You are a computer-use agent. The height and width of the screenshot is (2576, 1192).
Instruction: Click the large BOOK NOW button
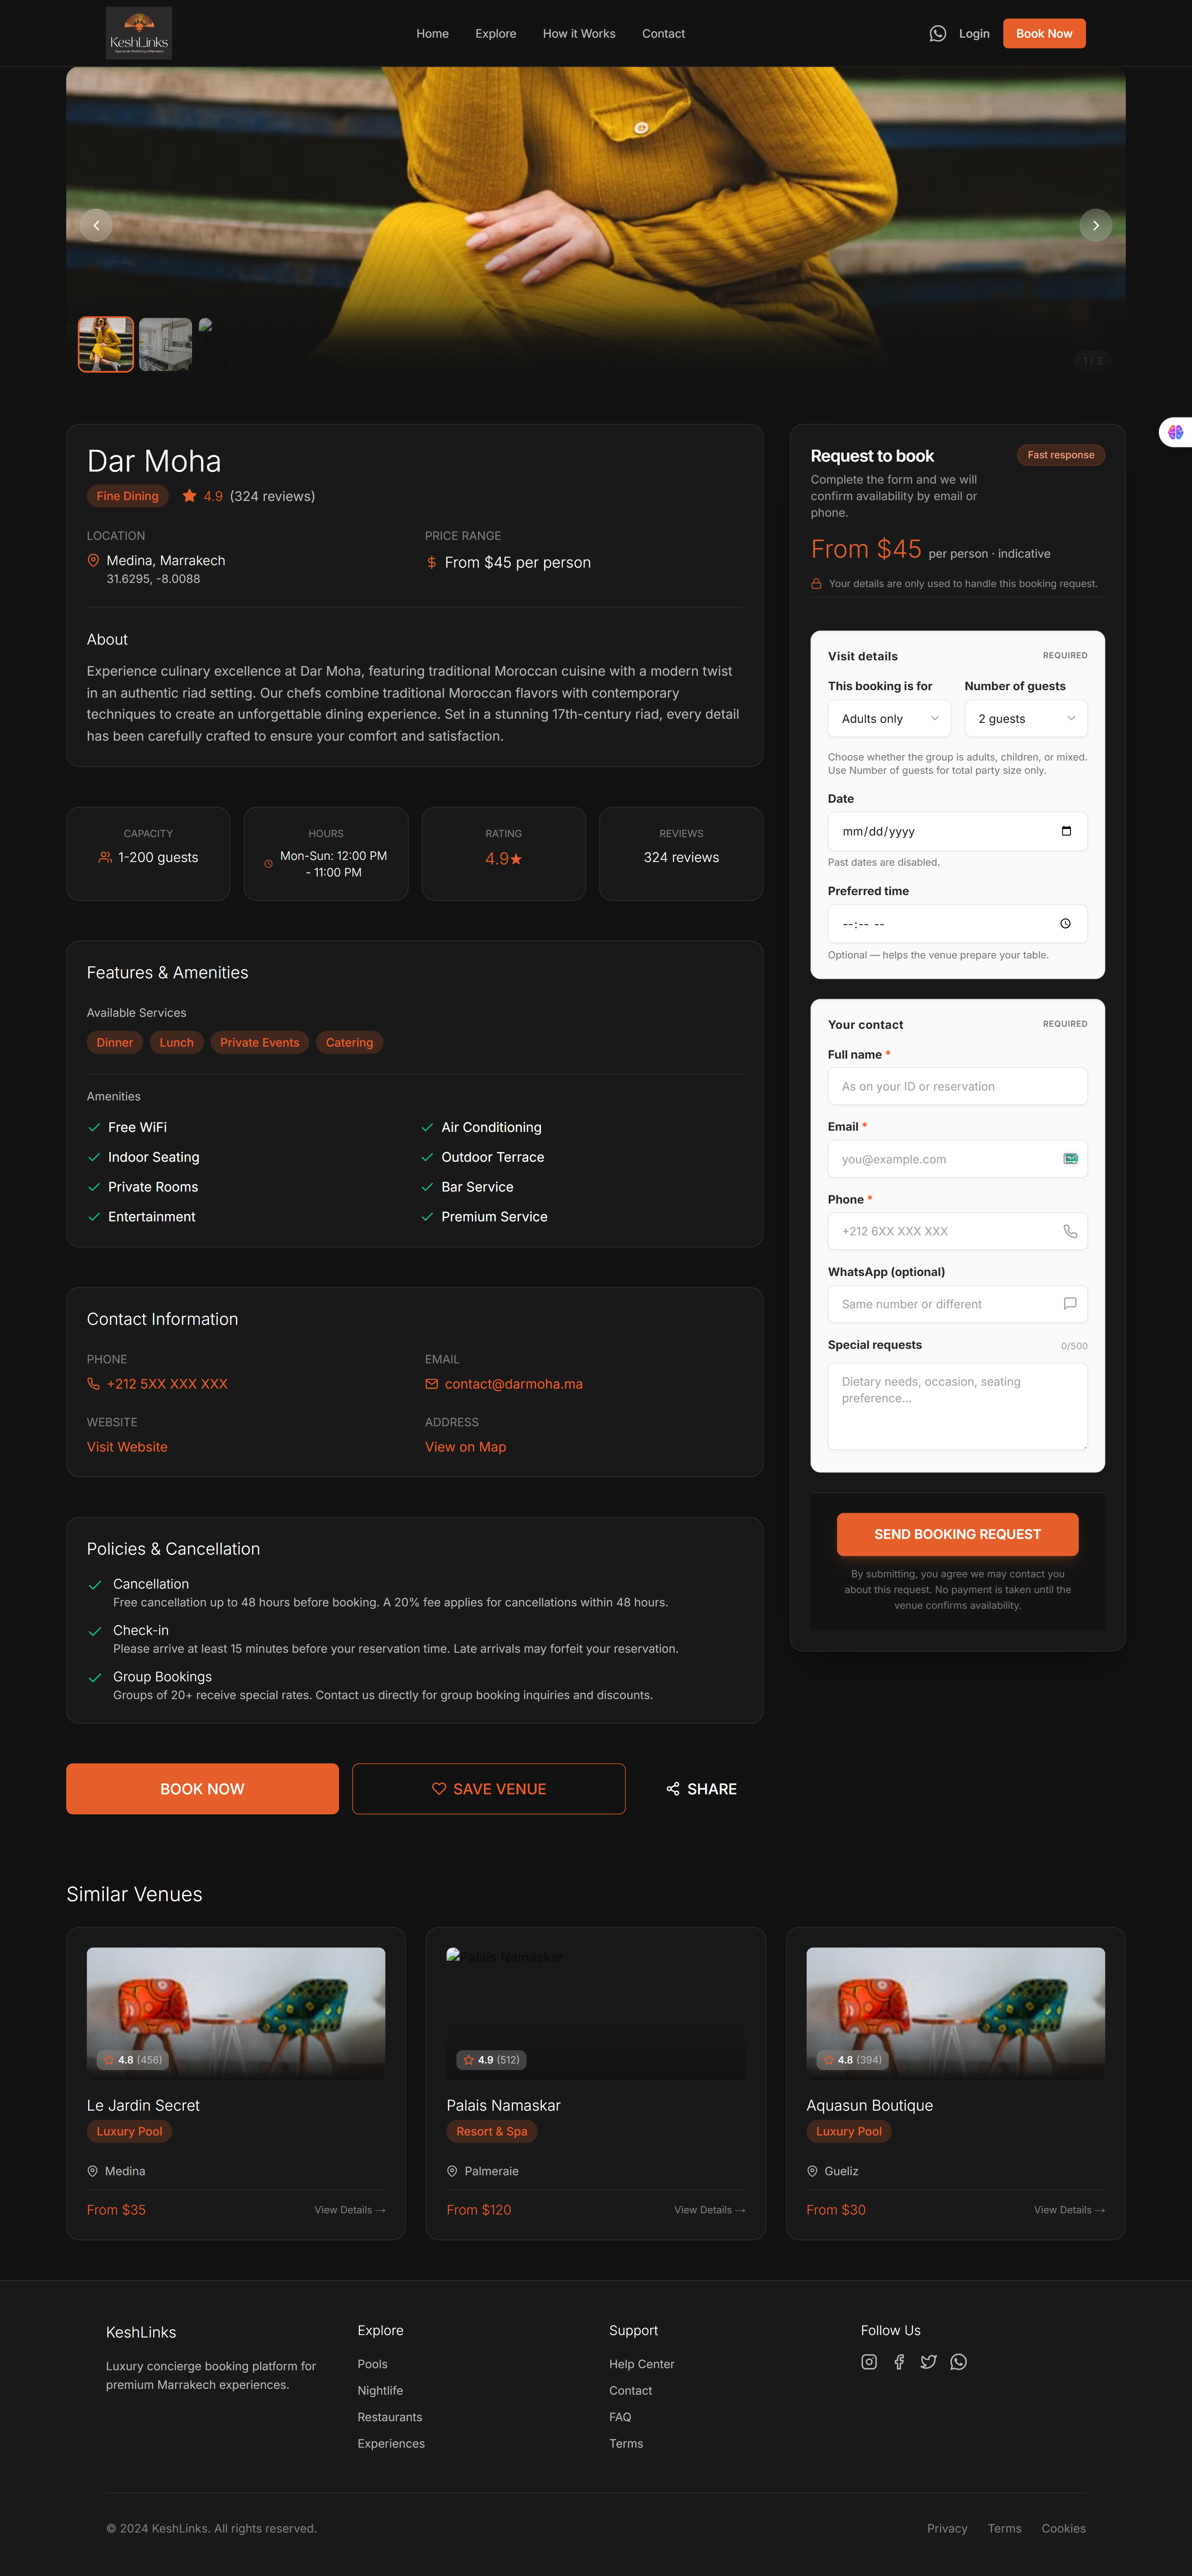coord(202,1788)
